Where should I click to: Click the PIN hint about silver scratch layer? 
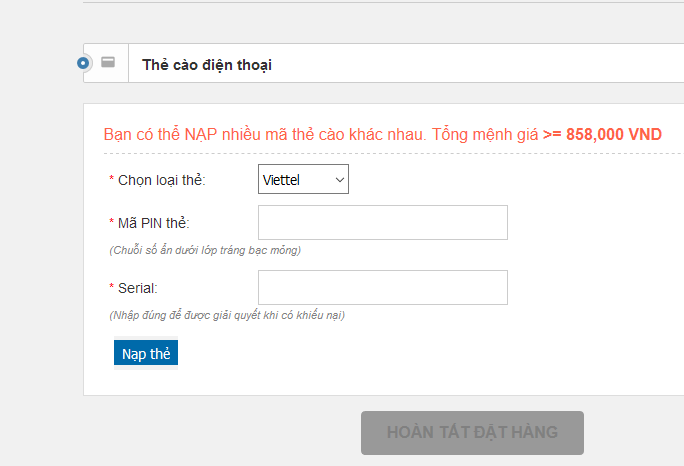click(205, 250)
